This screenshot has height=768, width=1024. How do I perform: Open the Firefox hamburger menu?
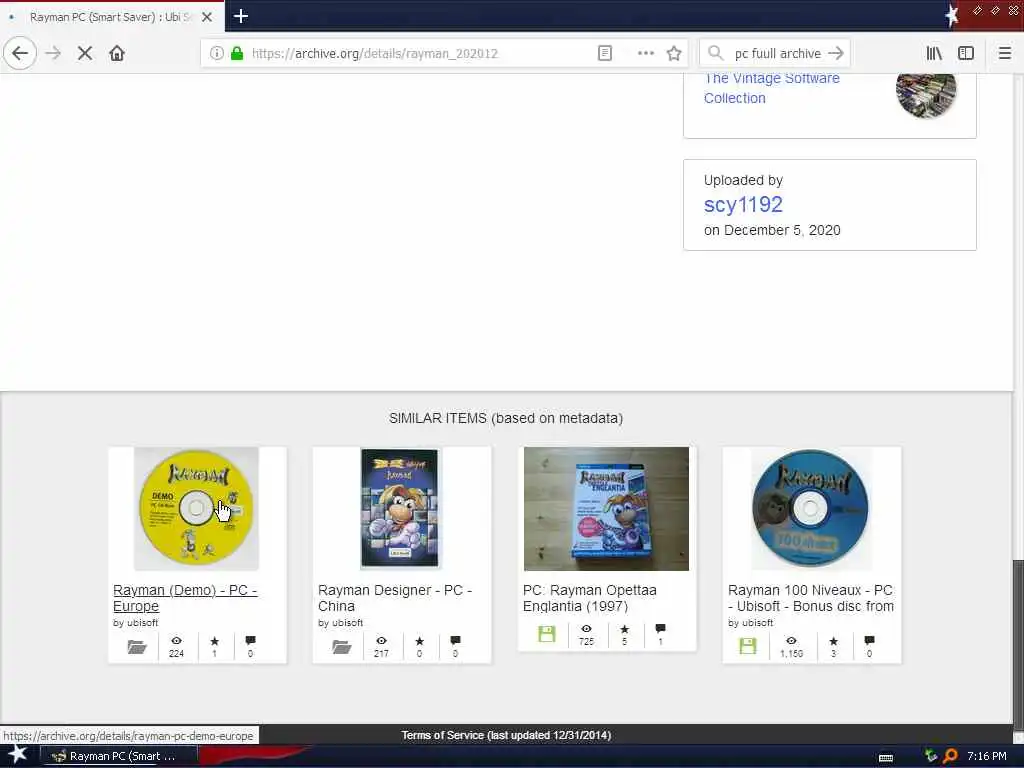coord(1005,54)
